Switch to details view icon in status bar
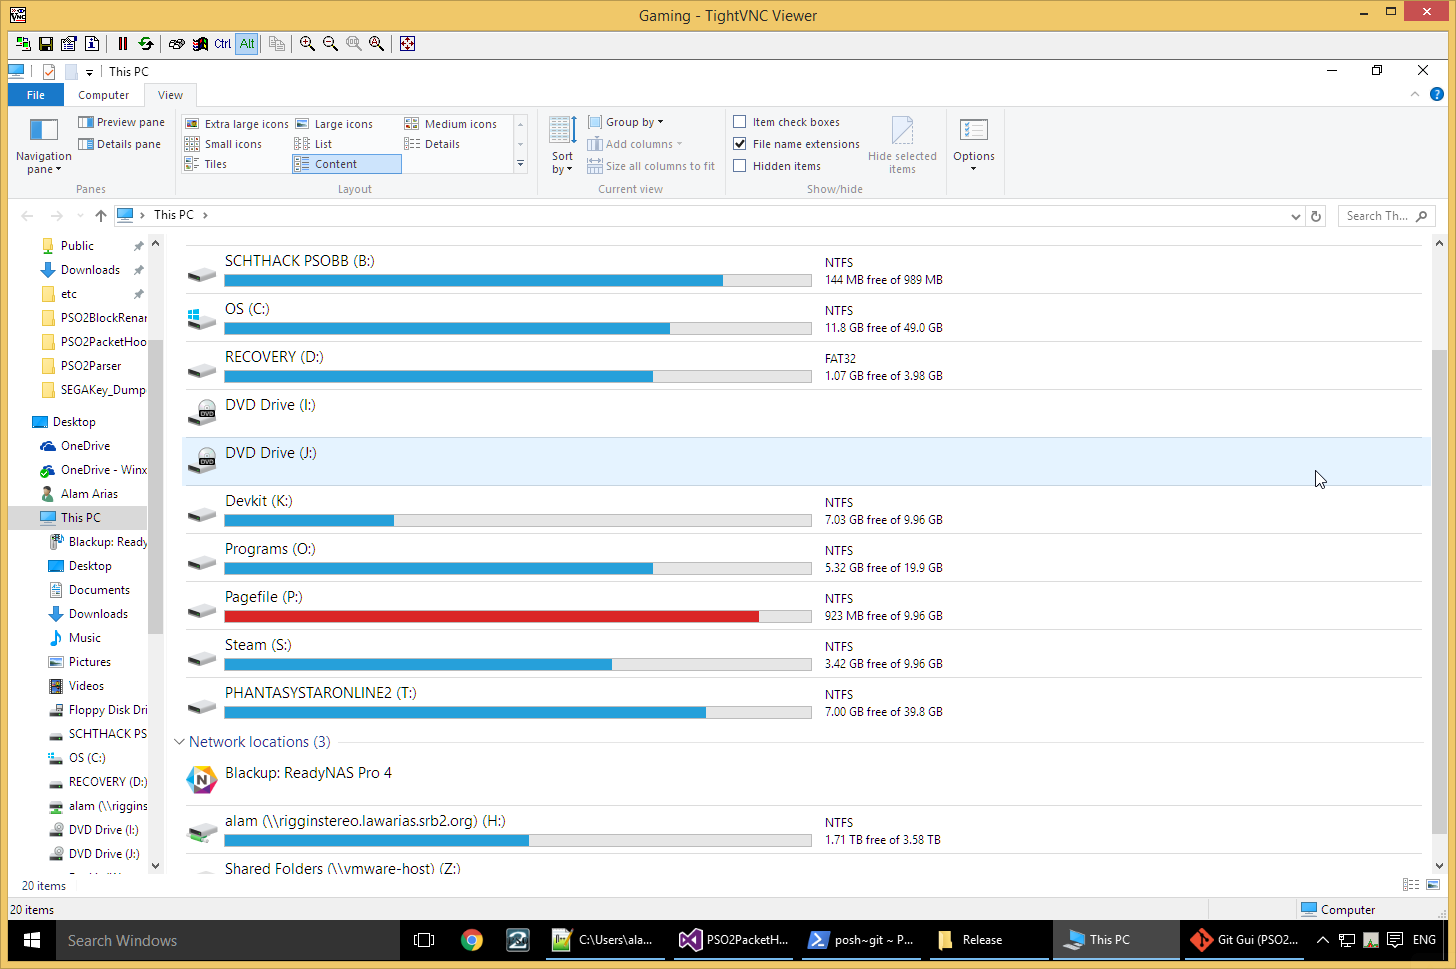Image resolution: width=1456 pixels, height=969 pixels. [x=1411, y=885]
